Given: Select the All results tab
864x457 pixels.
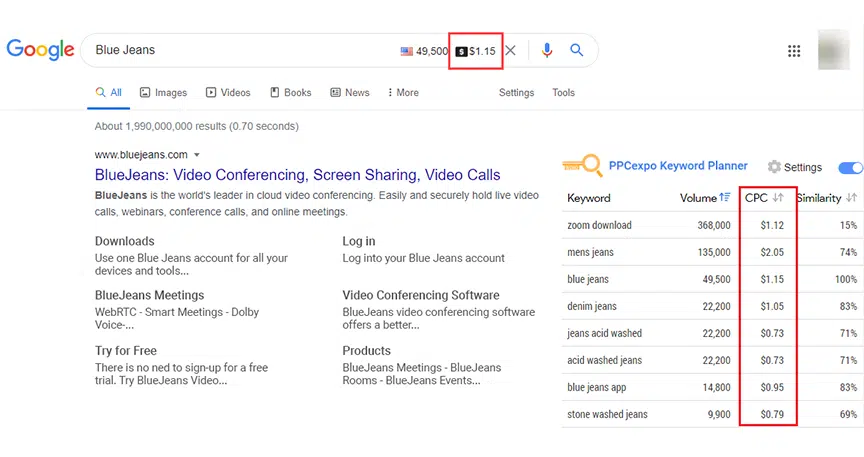Looking at the screenshot, I should click(109, 93).
